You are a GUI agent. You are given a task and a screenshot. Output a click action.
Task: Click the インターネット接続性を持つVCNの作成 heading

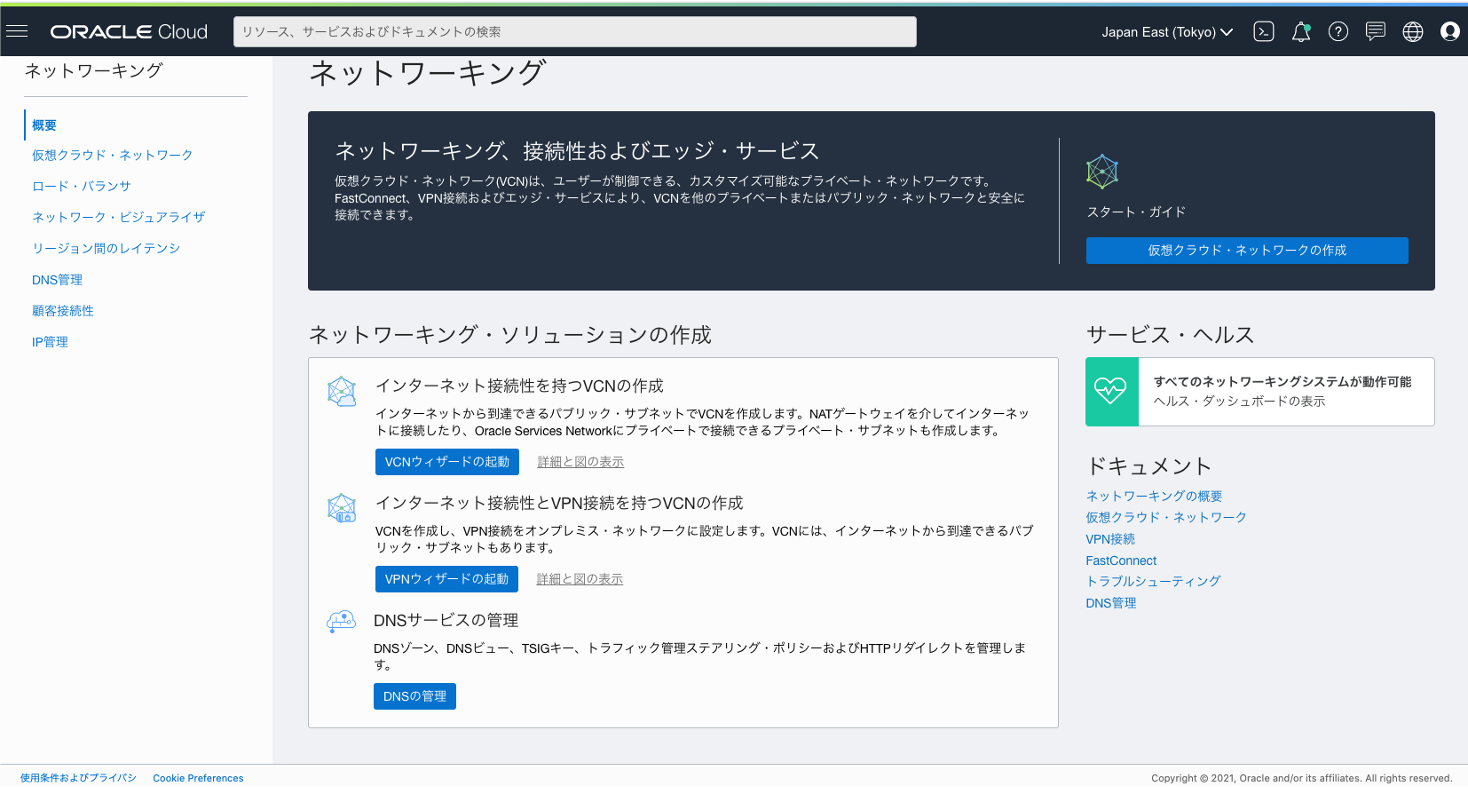[x=519, y=386]
